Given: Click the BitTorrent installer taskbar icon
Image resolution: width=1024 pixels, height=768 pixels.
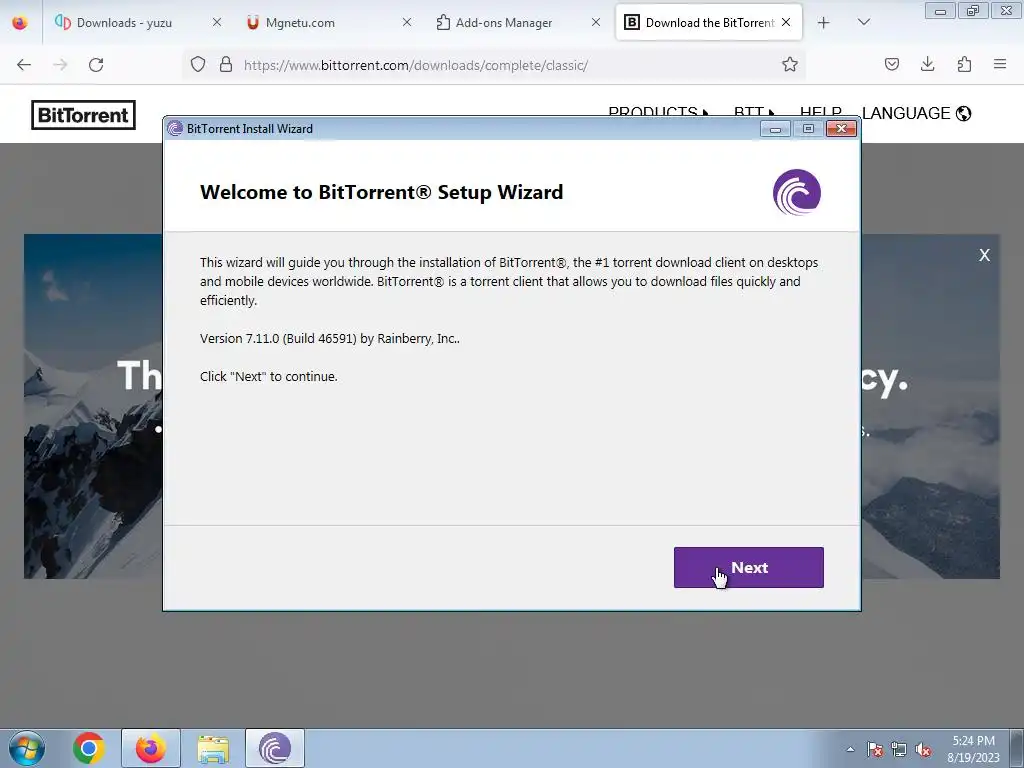Looking at the screenshot, I should point(275,748).
